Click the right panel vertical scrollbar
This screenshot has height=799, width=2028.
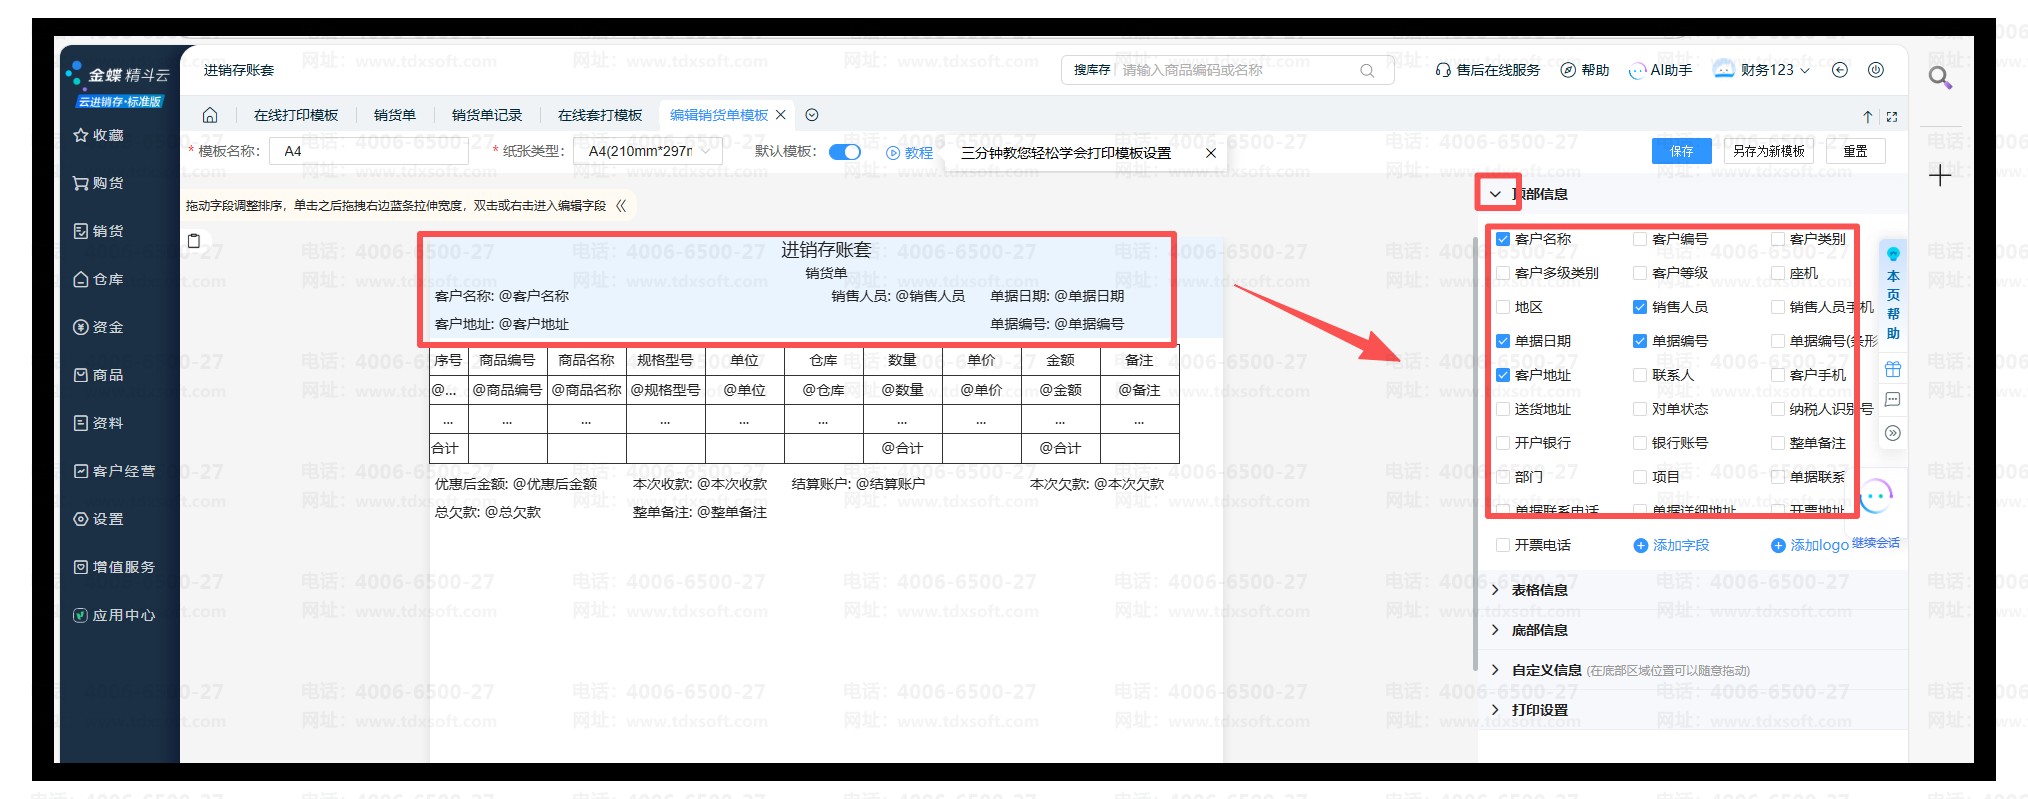click(1475, 450)
